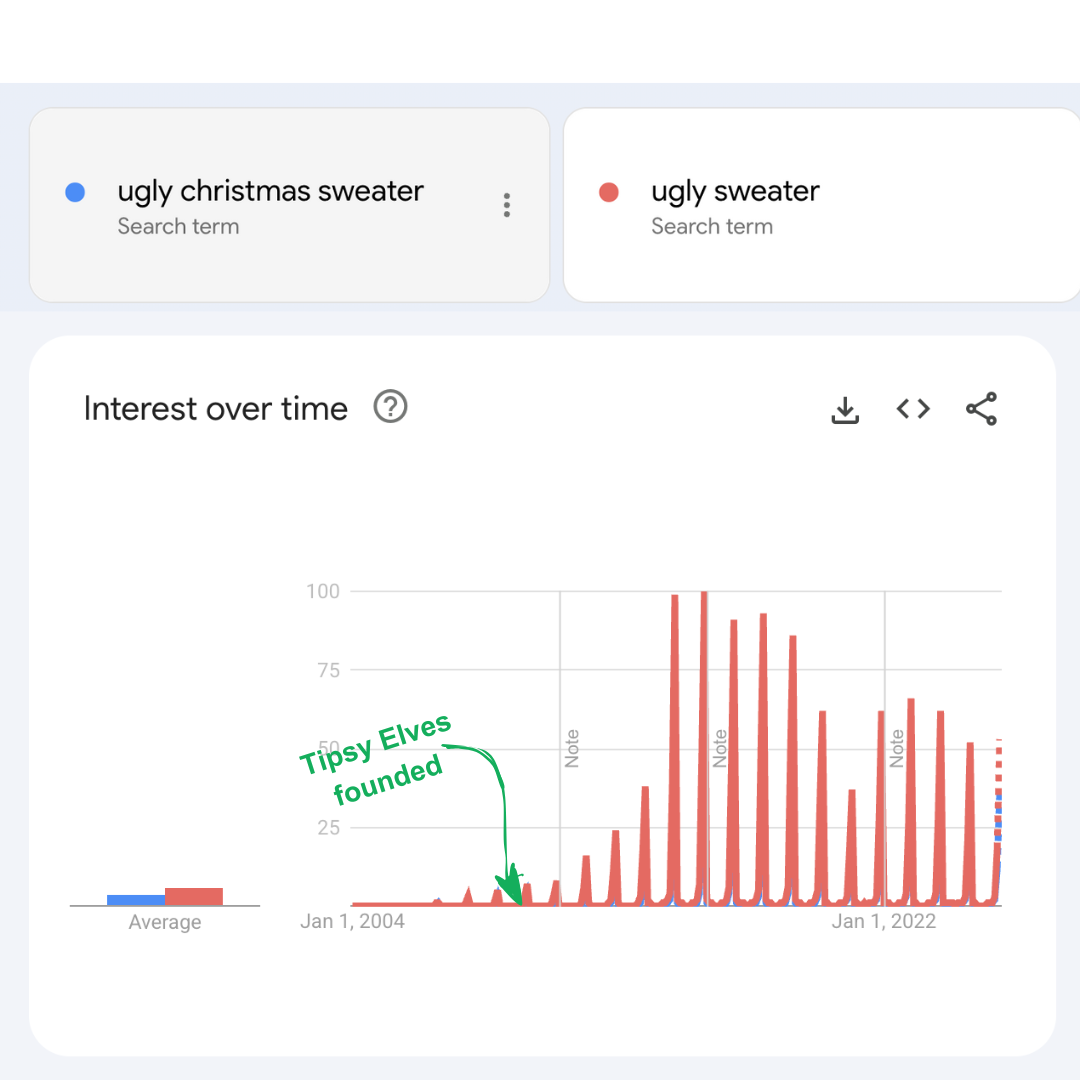The height and width of the screenshot is (1080, 1080).
Task: Download the Interest over time data
Action: point(845,409)
